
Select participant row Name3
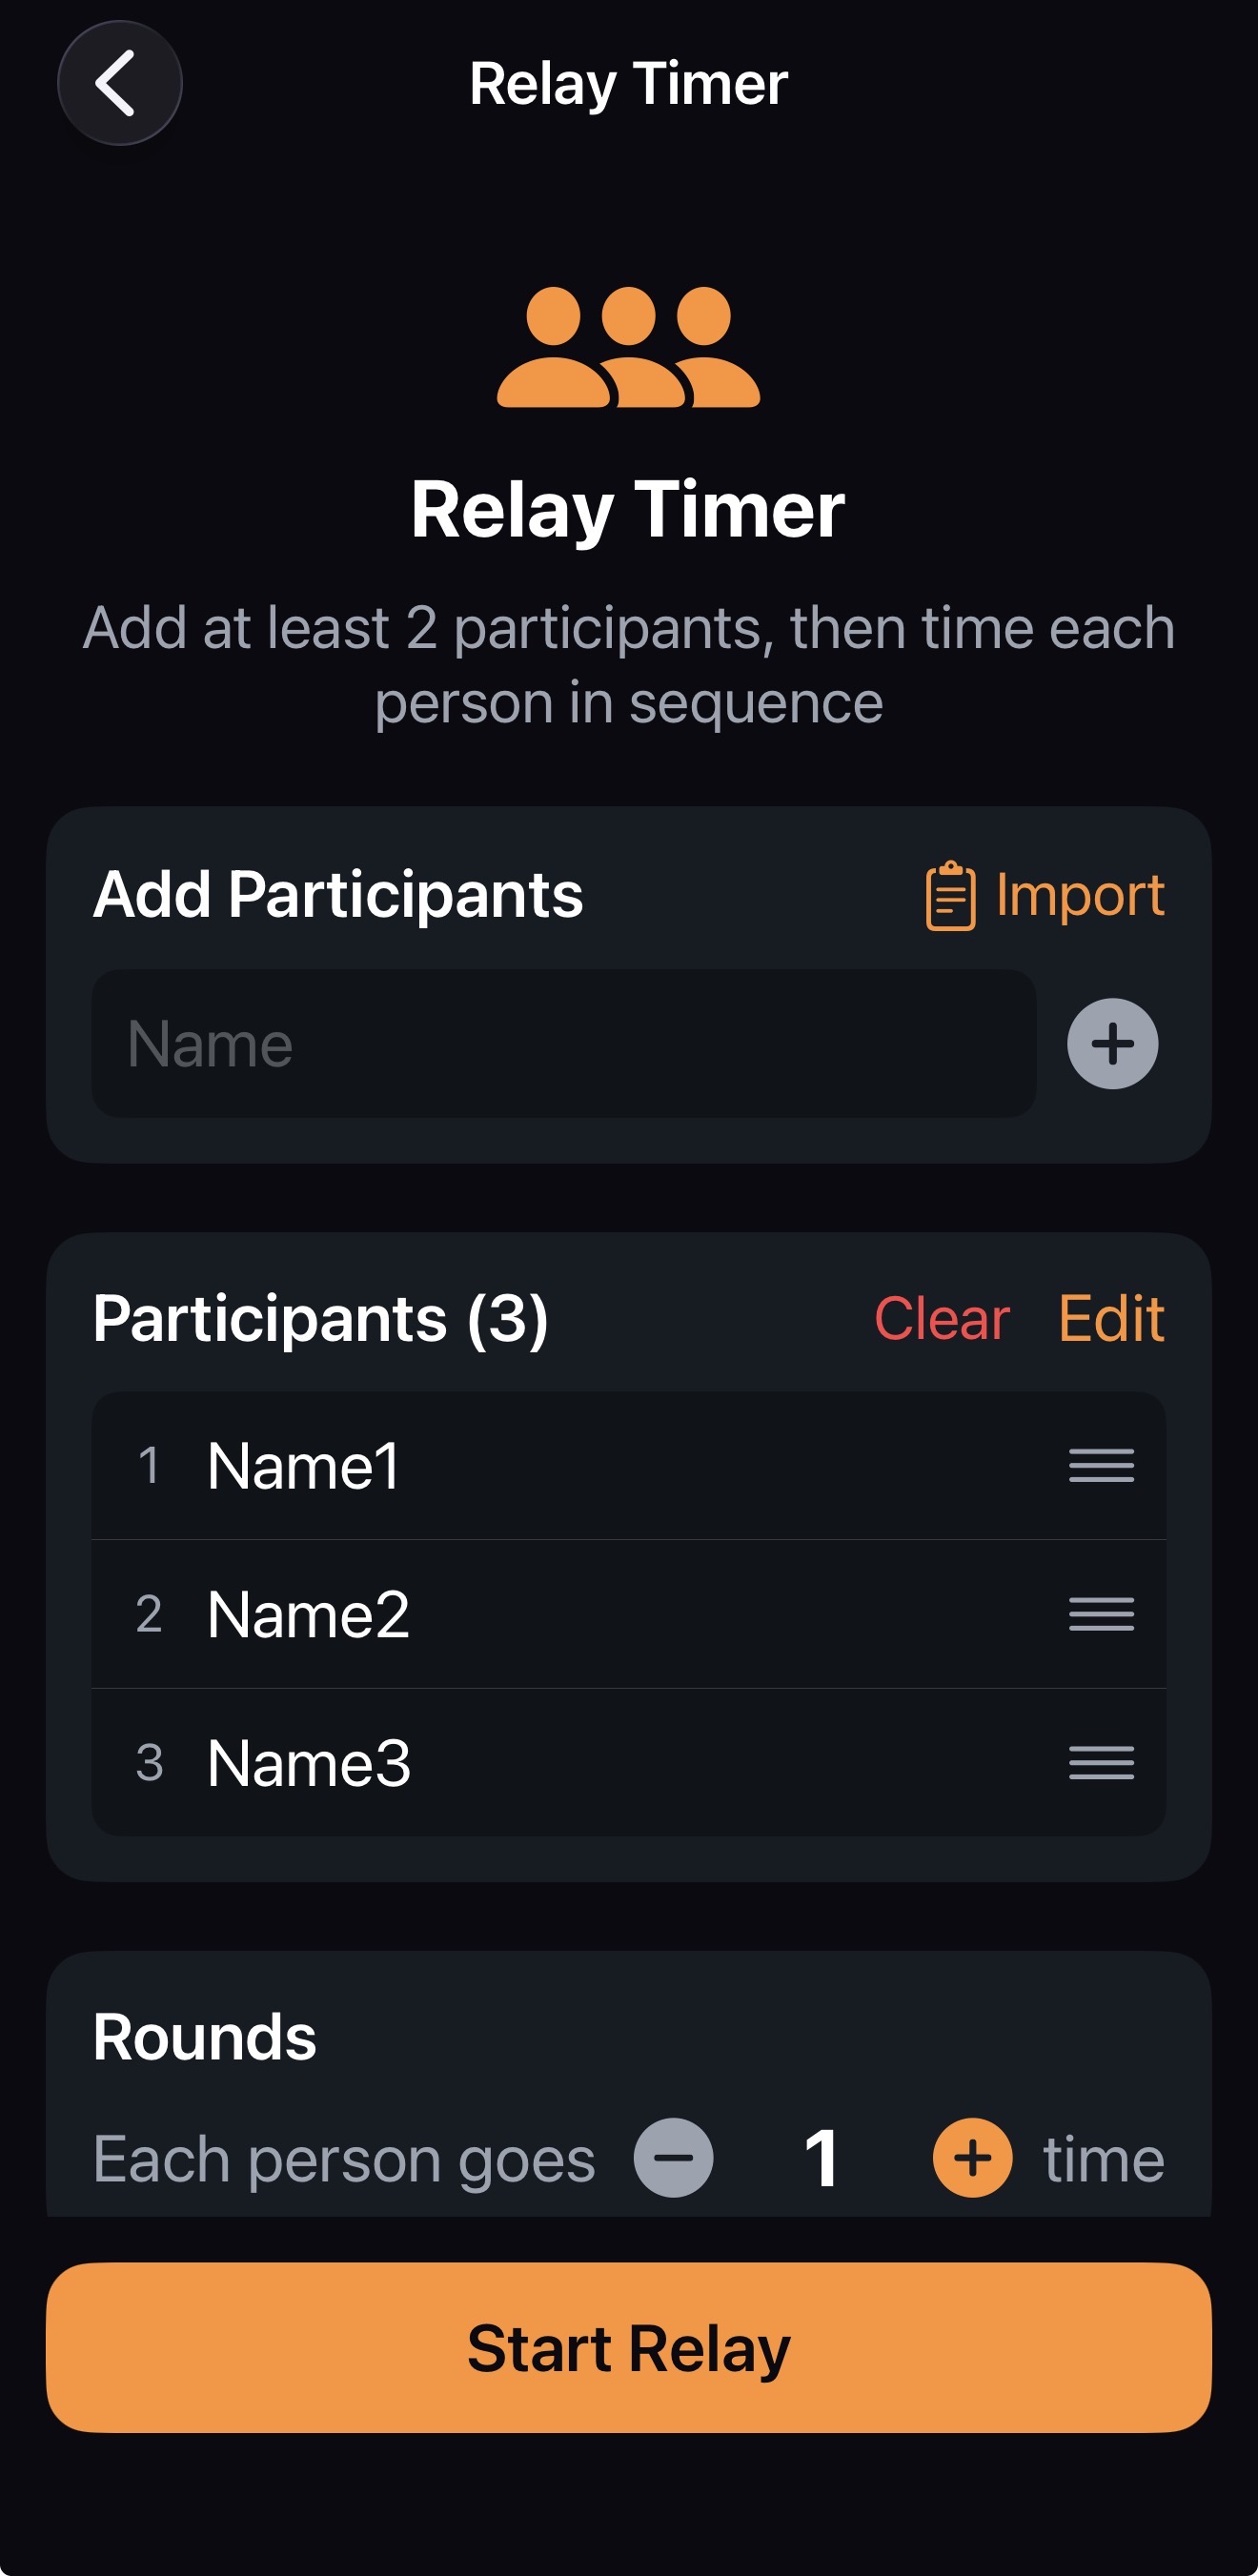560,1762
